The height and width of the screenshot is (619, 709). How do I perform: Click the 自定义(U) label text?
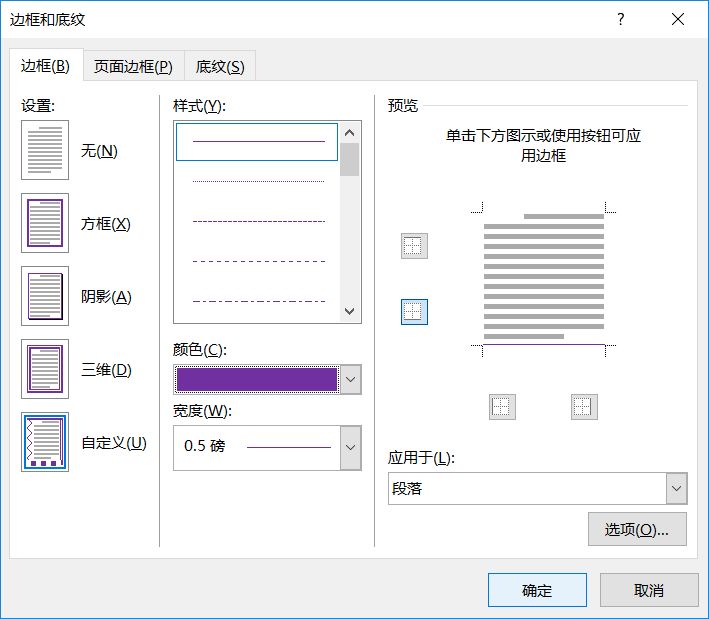(x=114, y=443)
